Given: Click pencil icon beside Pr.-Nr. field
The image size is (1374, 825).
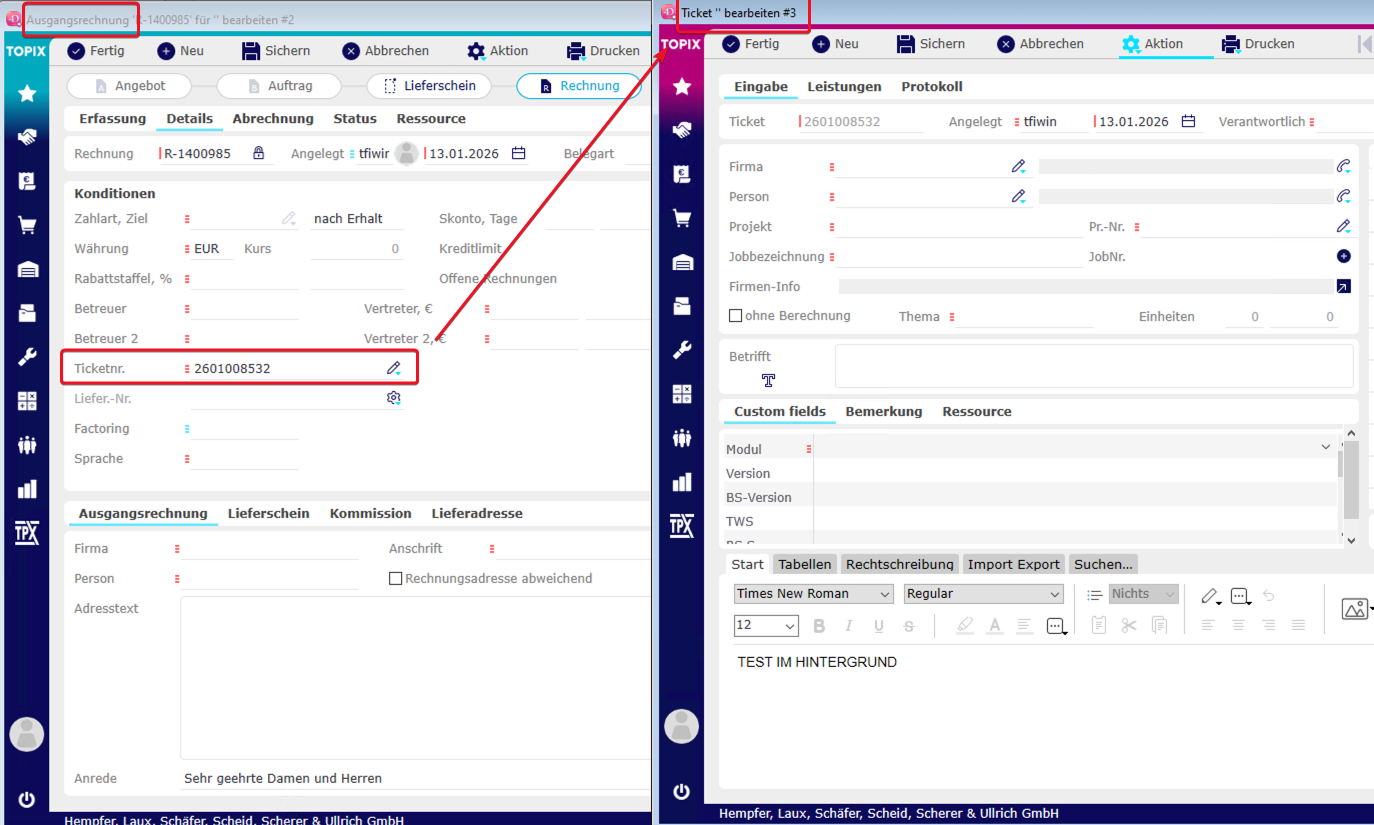Looking at the screenshot, I should [x=1344, y=227].
